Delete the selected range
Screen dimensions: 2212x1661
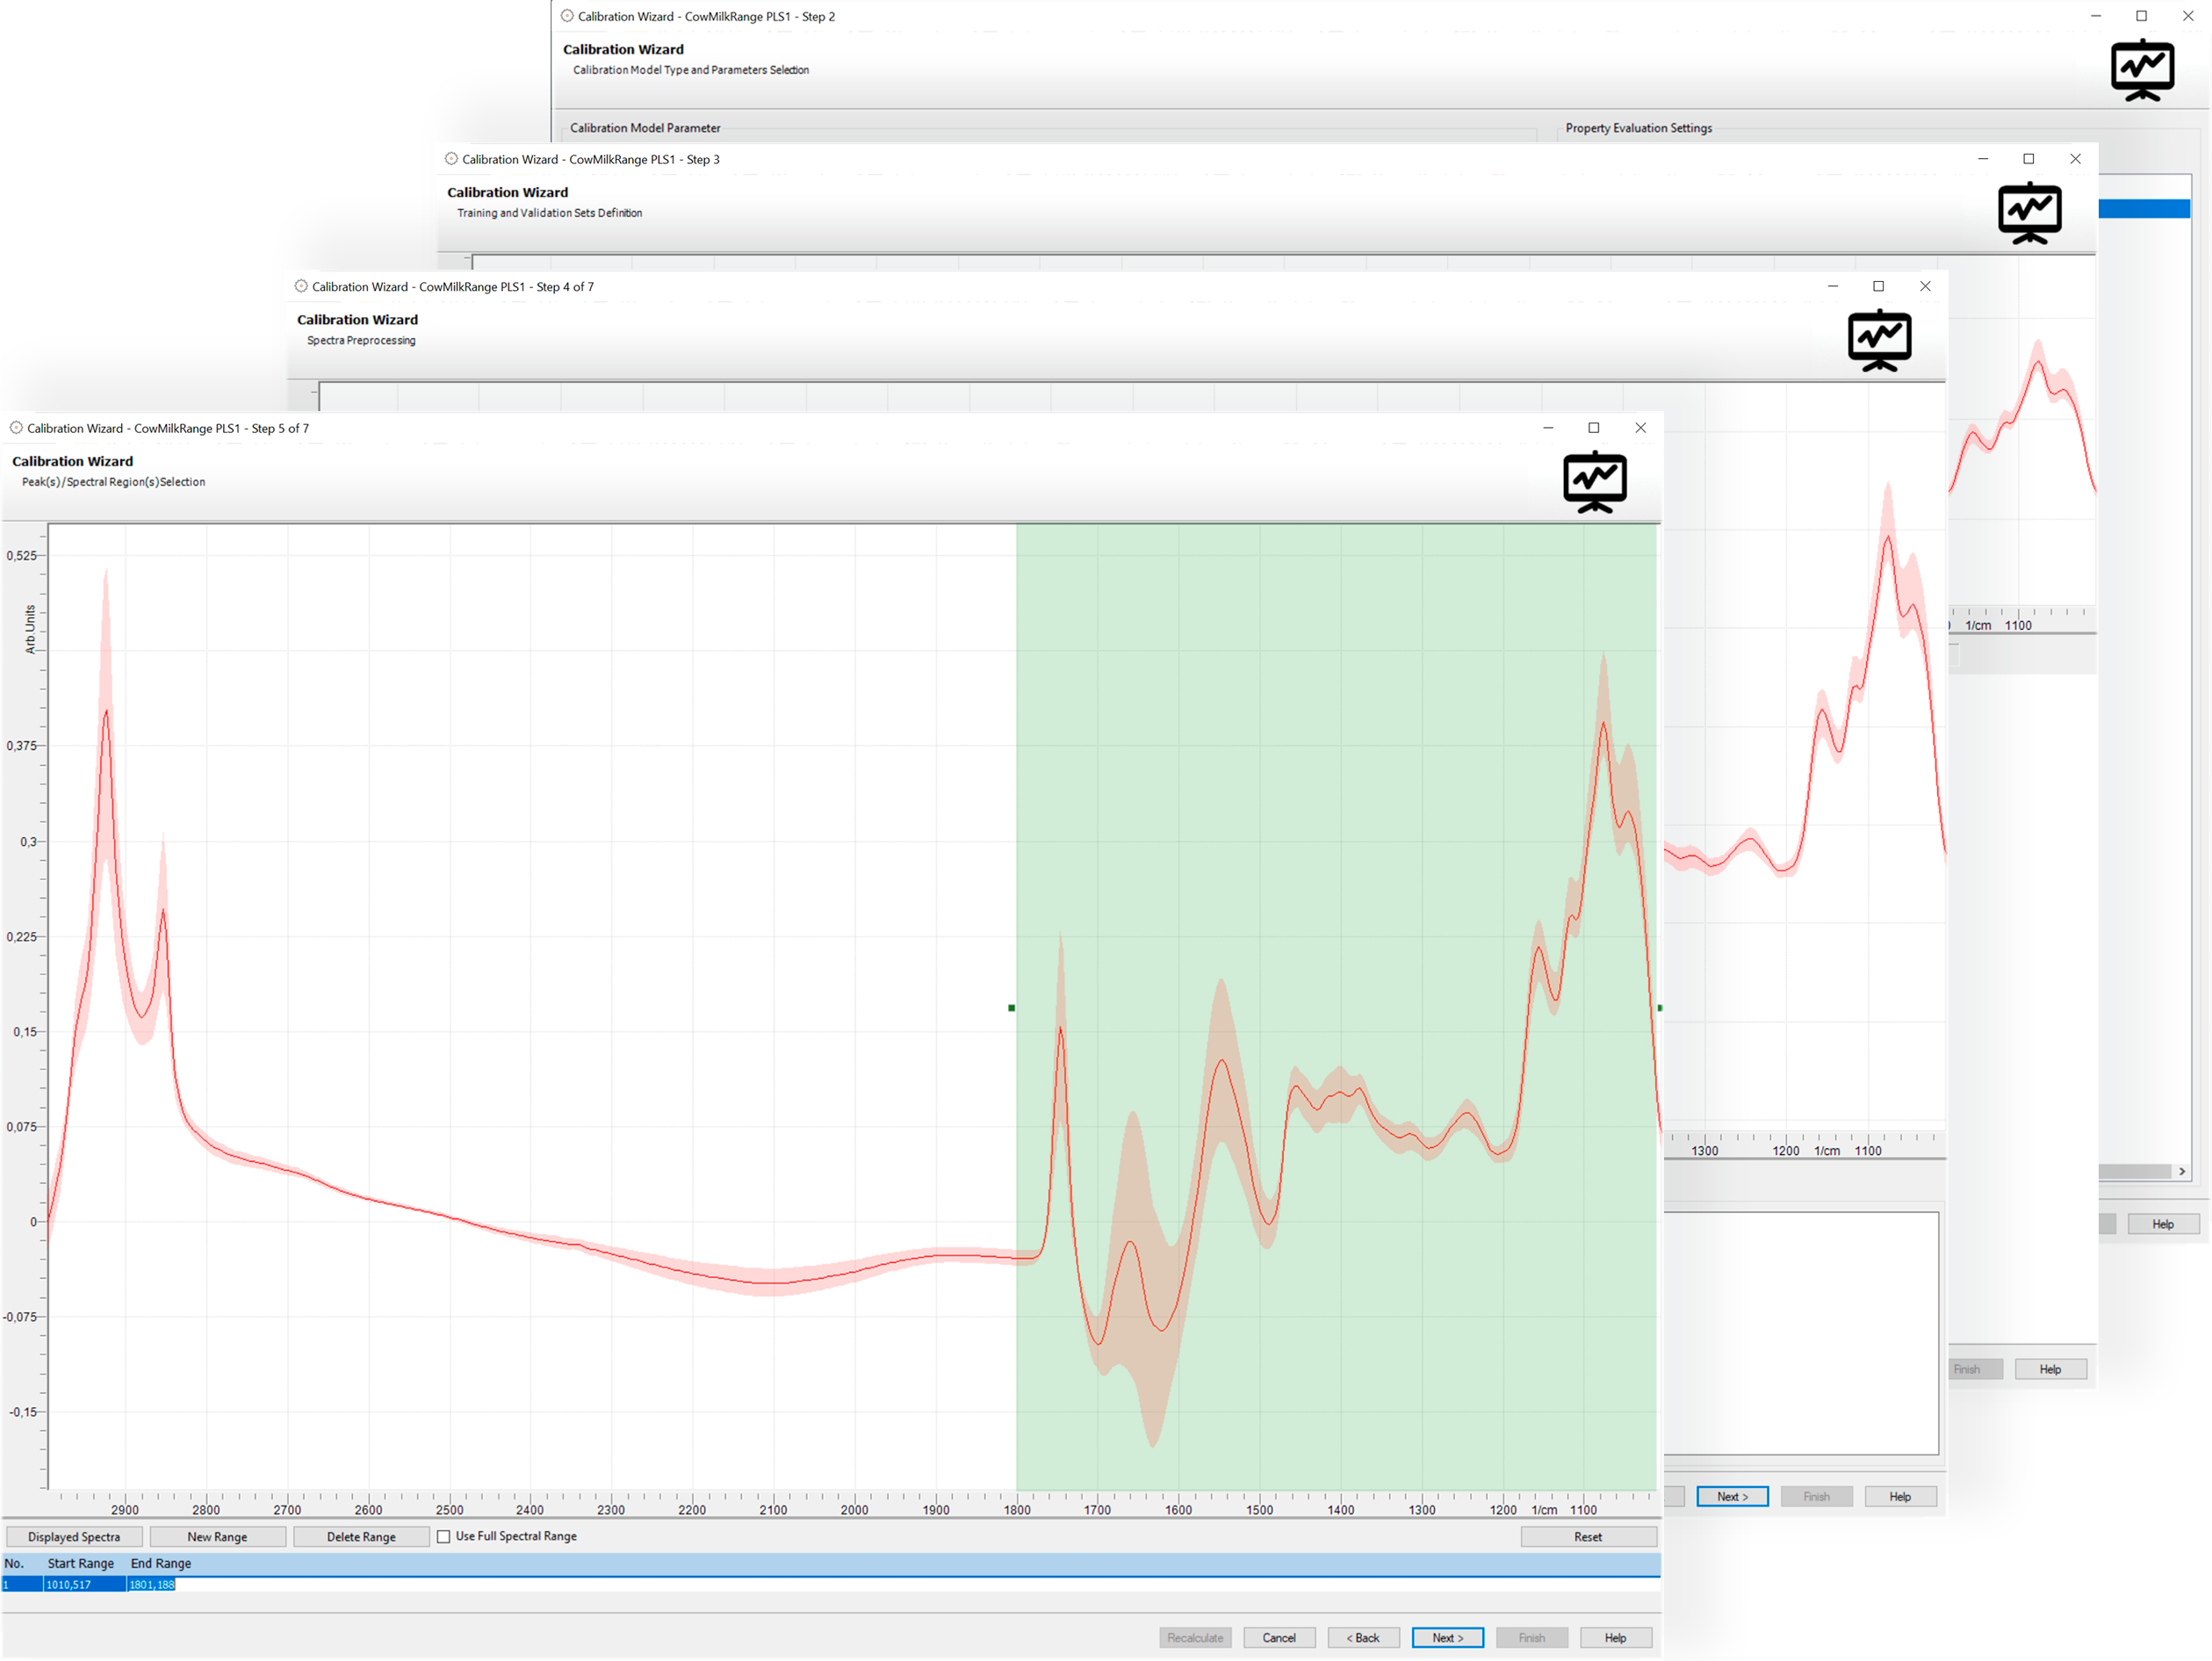(x=361, y=1537)
